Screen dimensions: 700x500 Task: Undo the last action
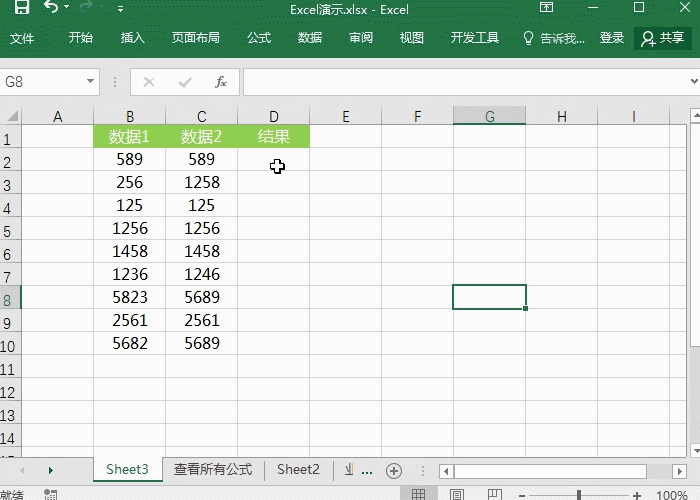coord(51,7)
